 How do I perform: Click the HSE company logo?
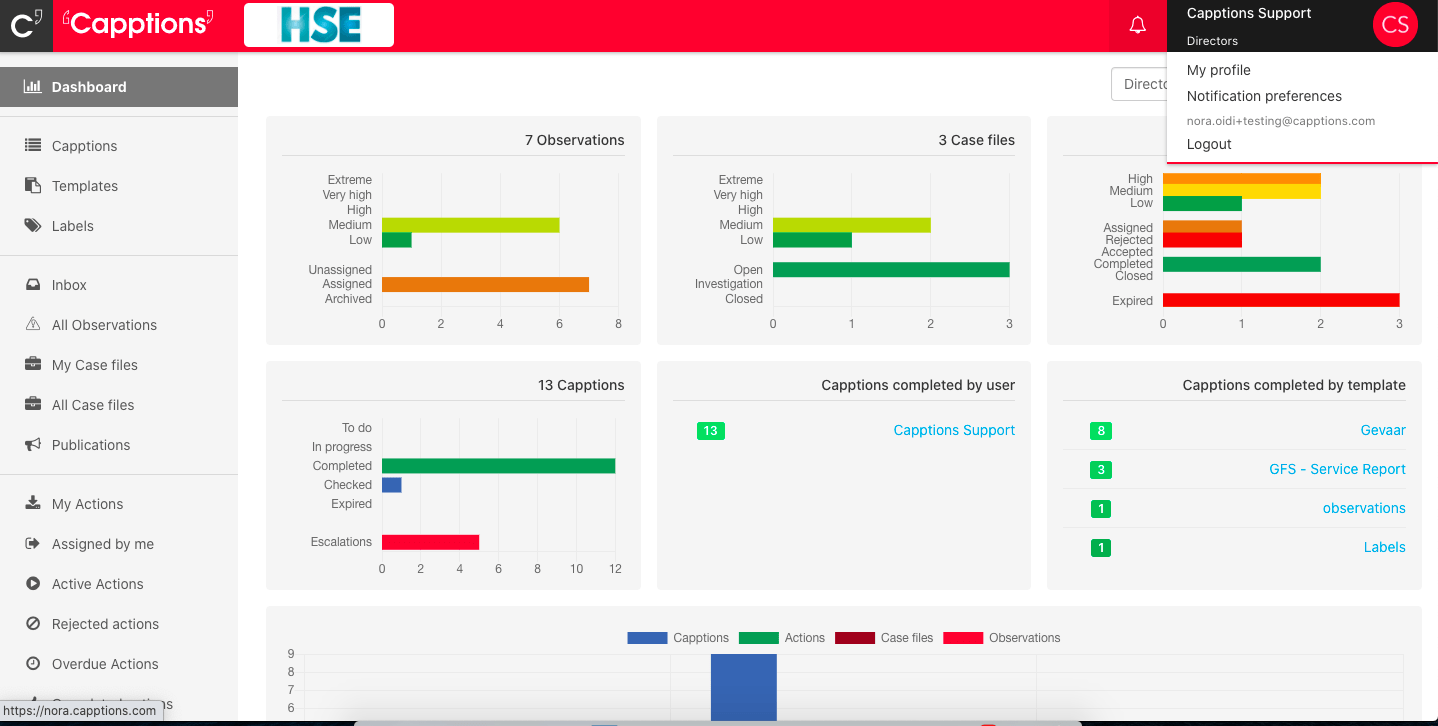(319, 25)
